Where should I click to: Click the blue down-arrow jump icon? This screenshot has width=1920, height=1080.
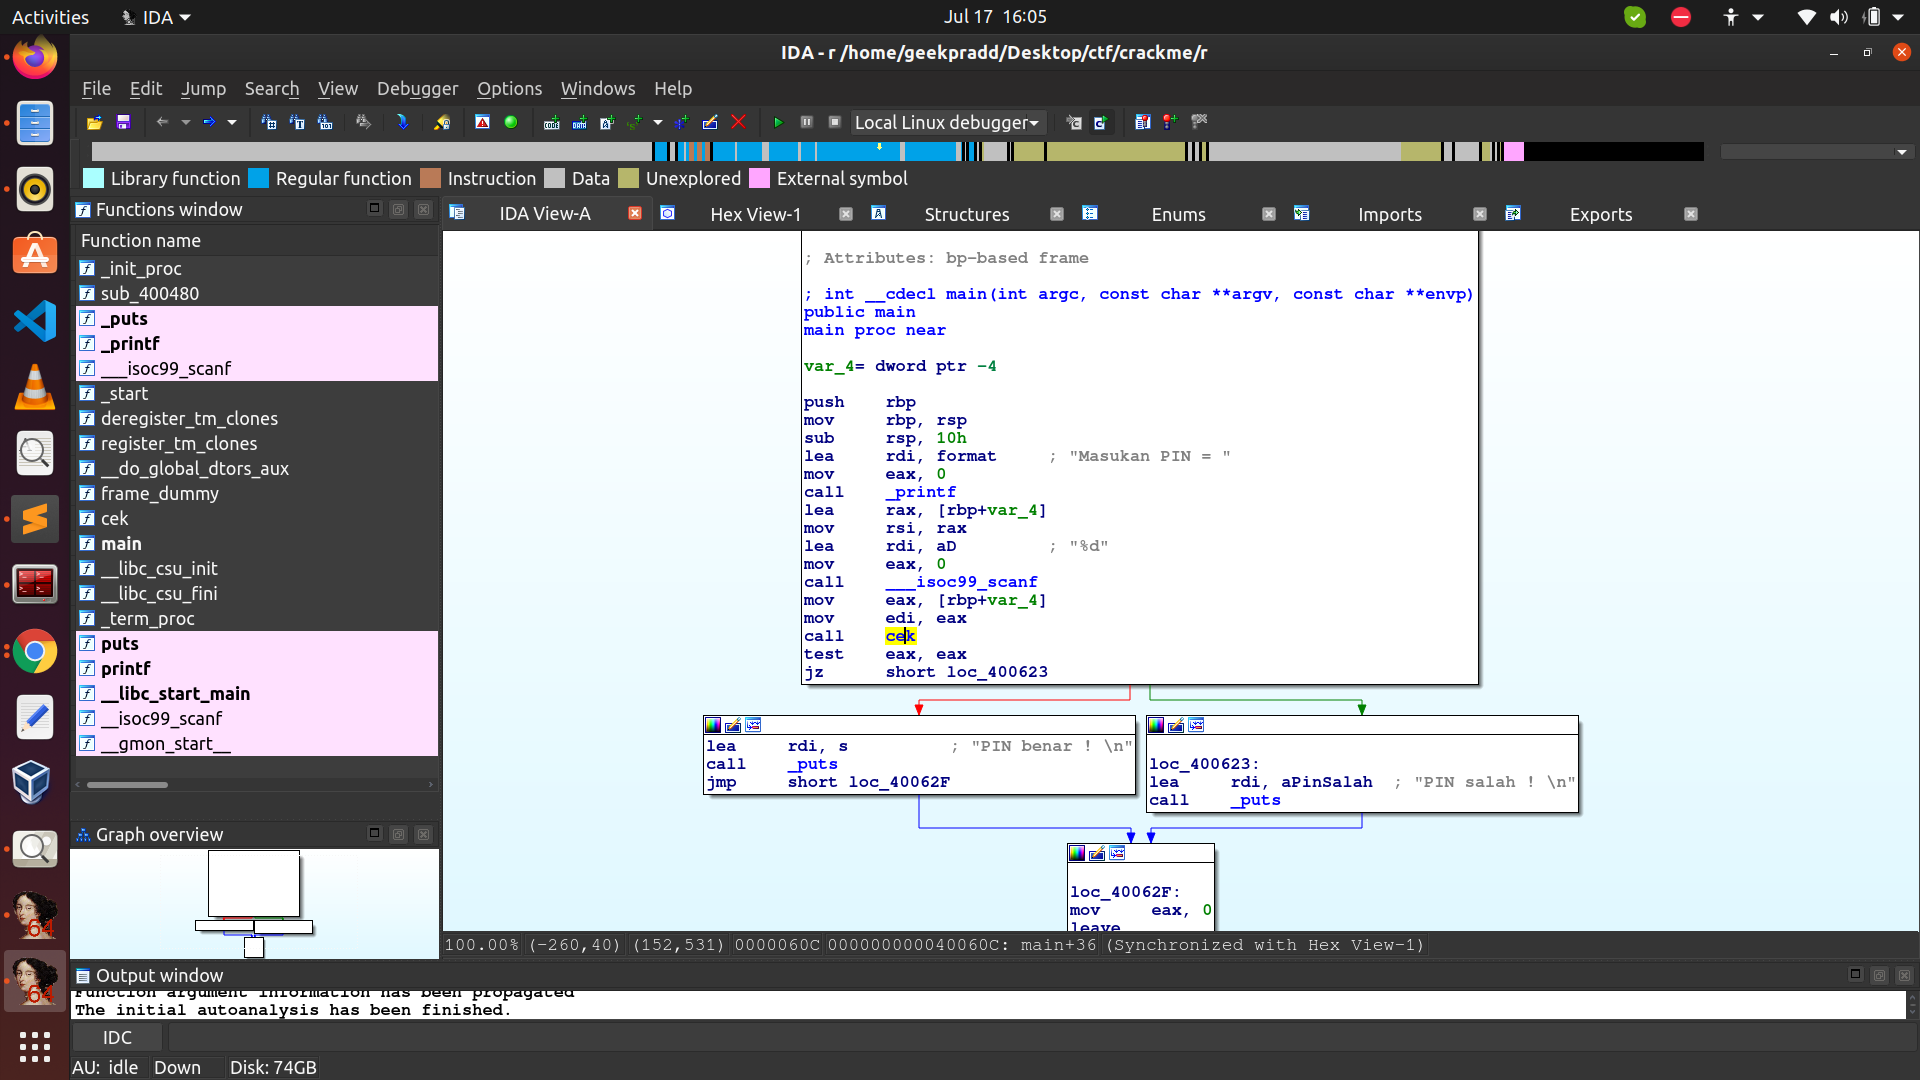point(402,122)
